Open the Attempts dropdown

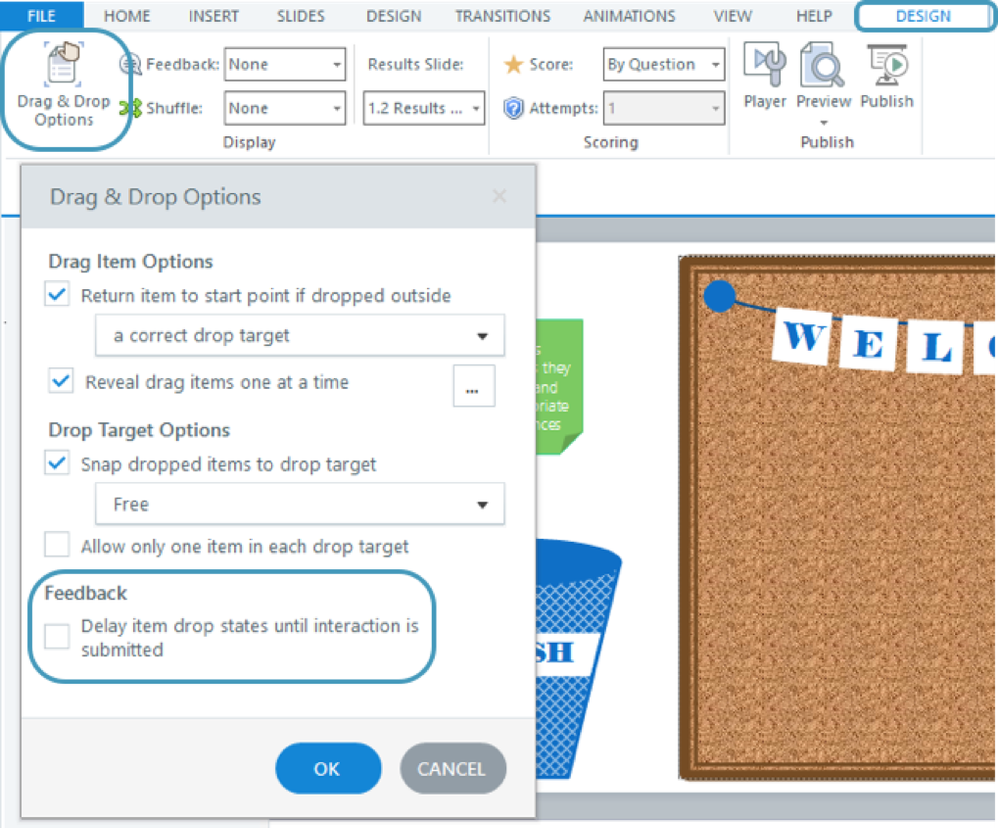point(664,108)
